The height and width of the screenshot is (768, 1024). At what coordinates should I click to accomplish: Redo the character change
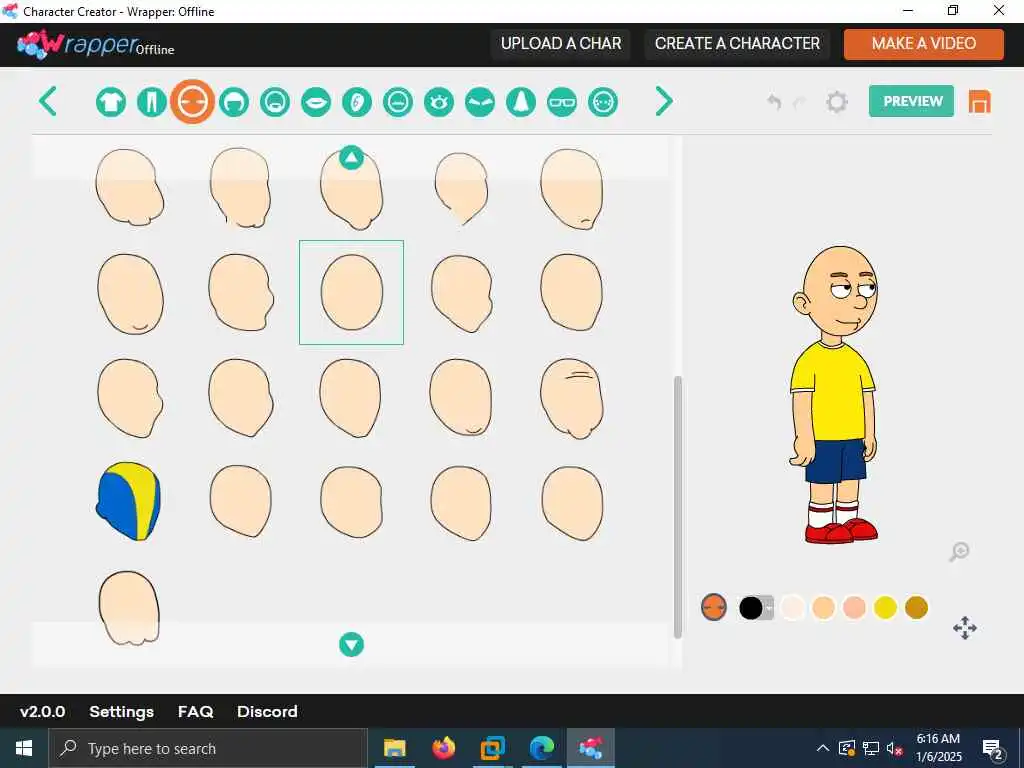point(799,102)
